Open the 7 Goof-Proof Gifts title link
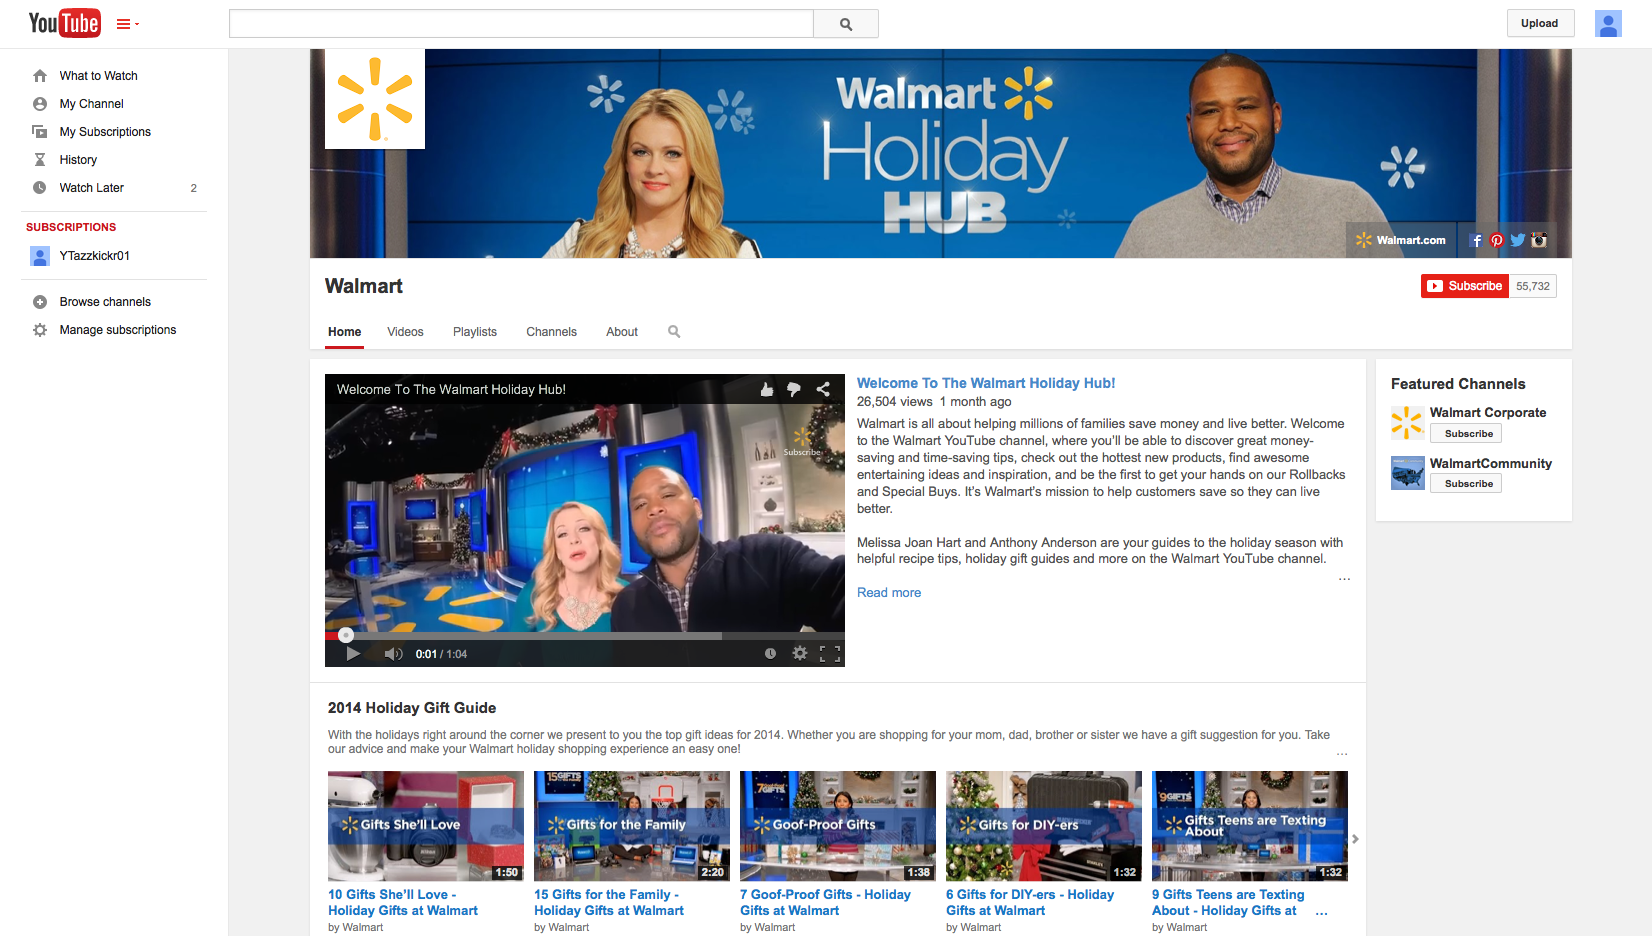1652x936 pixels. 825,903
